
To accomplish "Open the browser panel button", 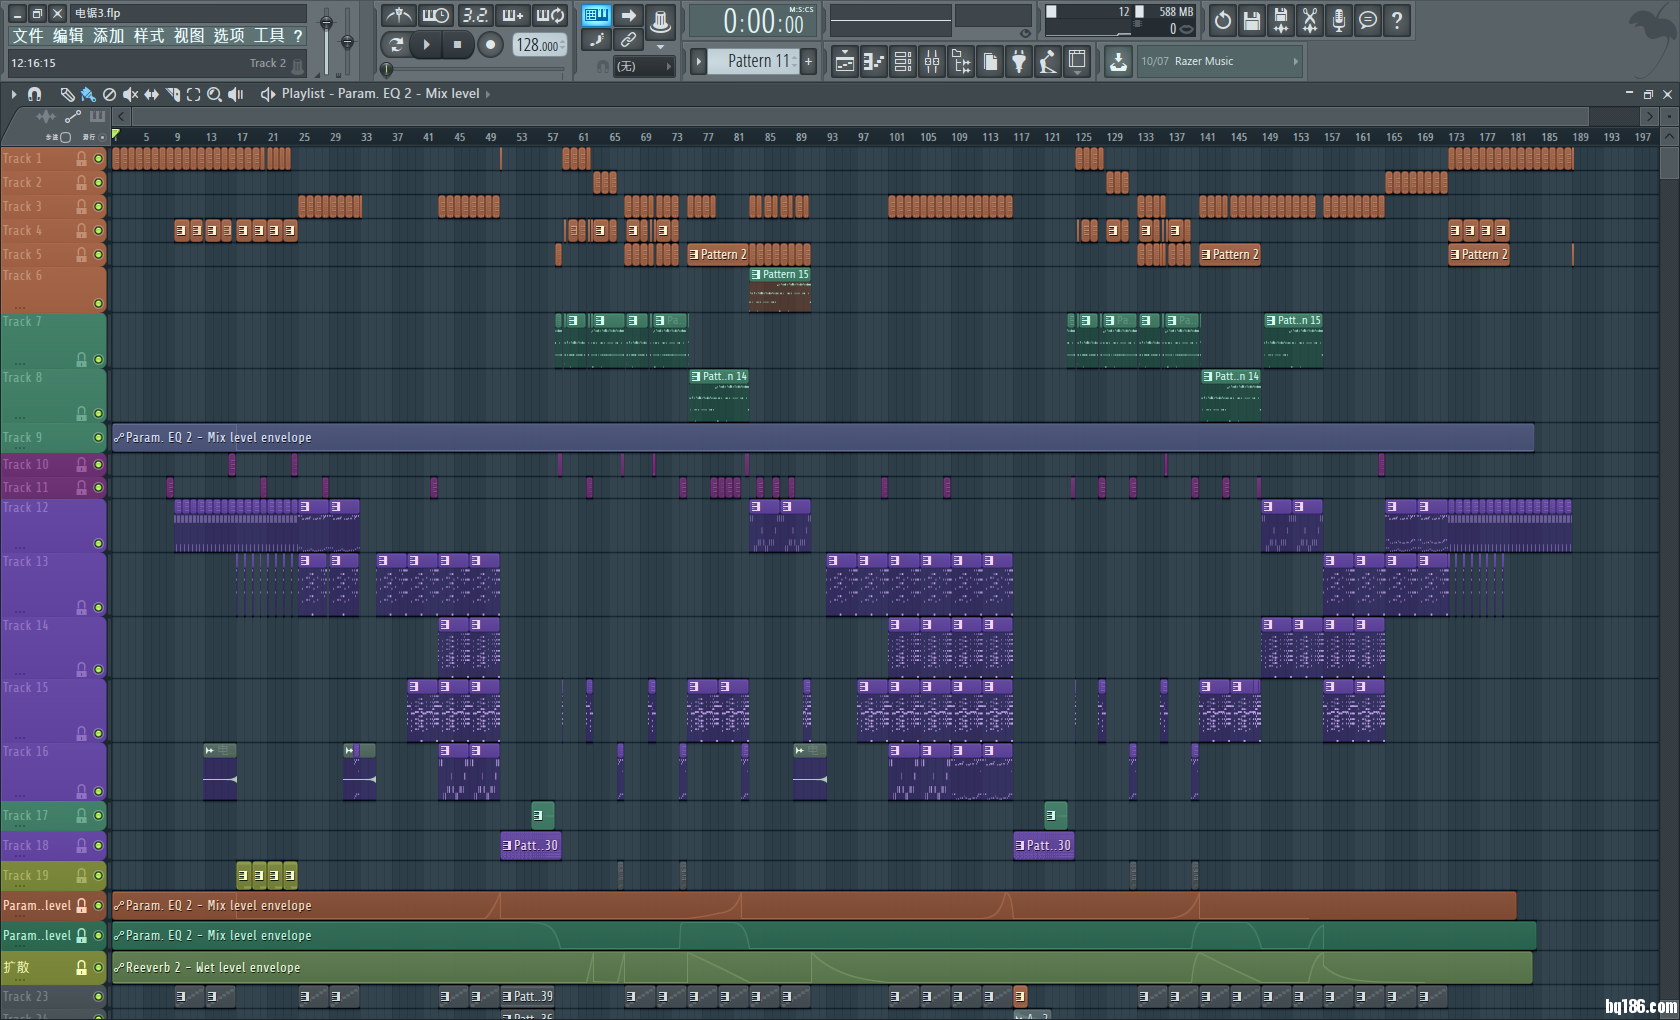I will tap(961, 62).
